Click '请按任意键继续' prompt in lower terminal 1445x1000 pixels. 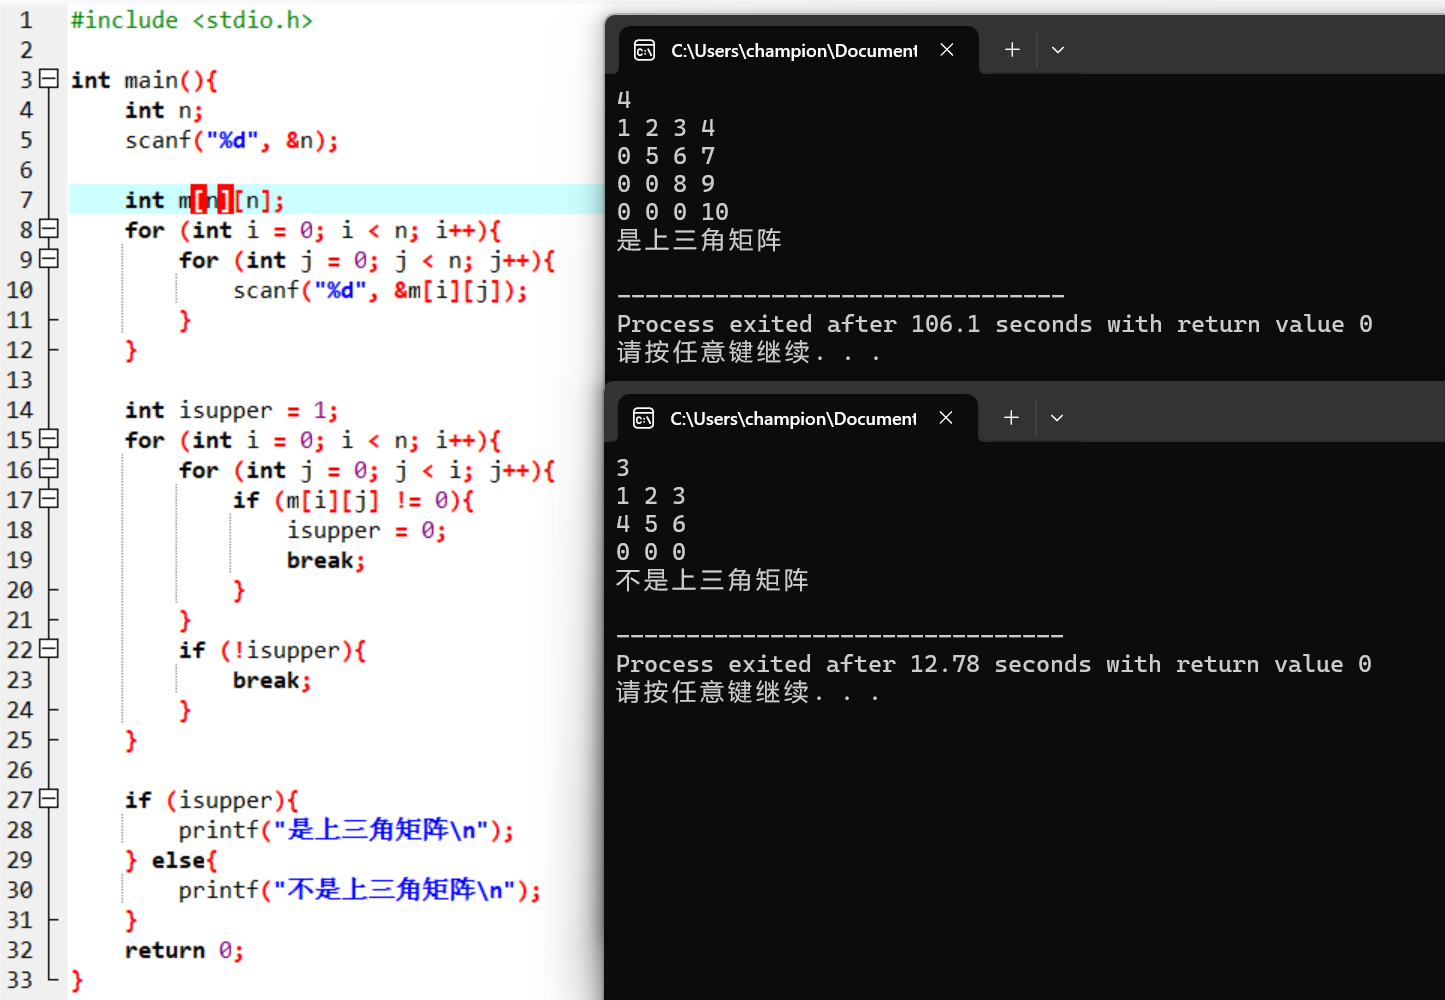[x=712, y=692]
